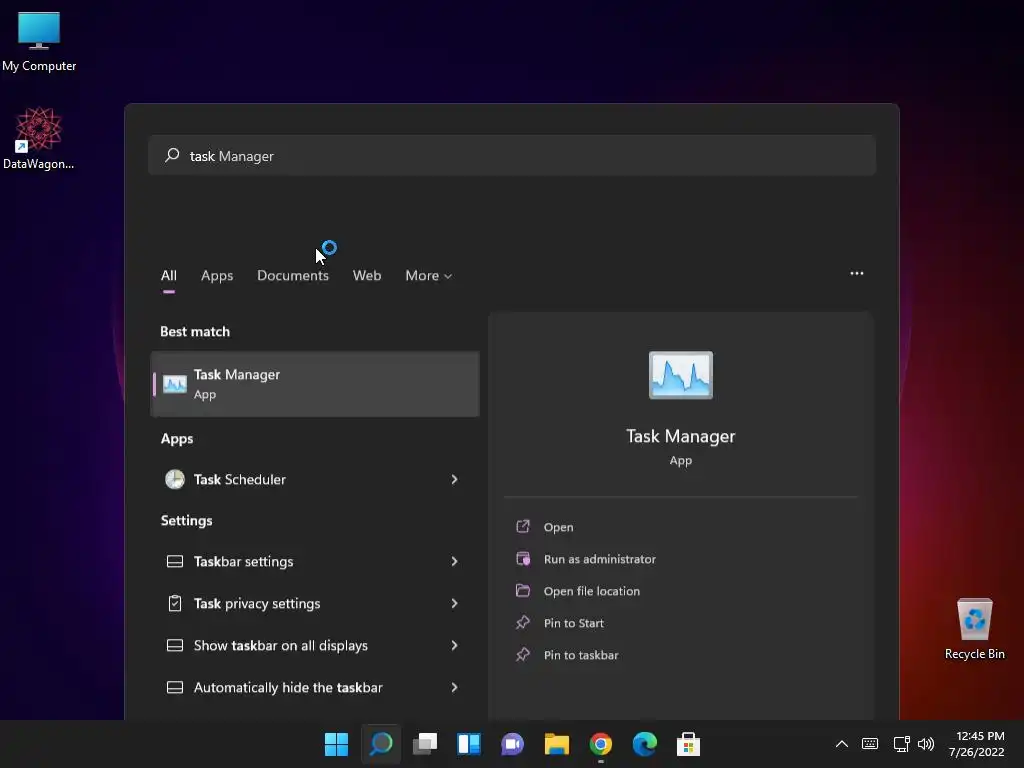Switch to the Apps filter tab

click(x=217, y=276)
